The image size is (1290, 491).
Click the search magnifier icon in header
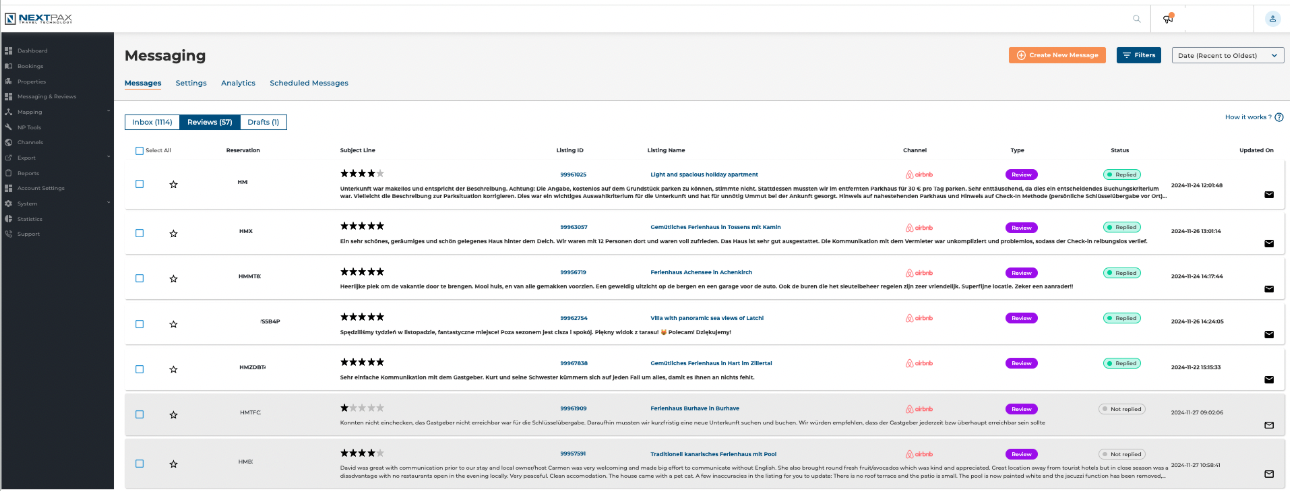tap(1136, 18)
